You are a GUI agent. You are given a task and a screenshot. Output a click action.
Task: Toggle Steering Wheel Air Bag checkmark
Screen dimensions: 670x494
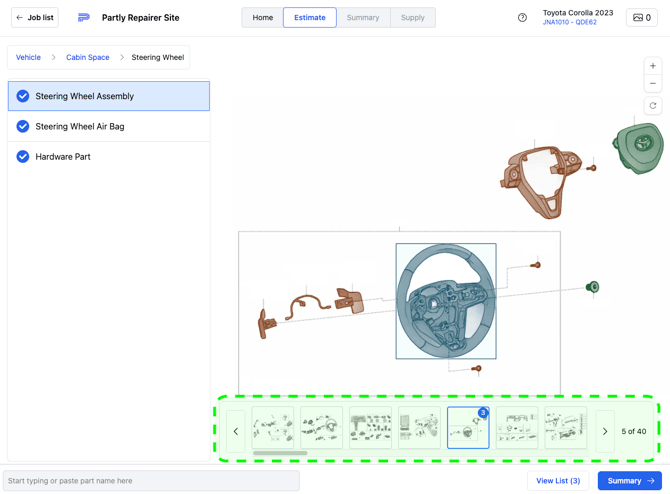coord(23,126)
